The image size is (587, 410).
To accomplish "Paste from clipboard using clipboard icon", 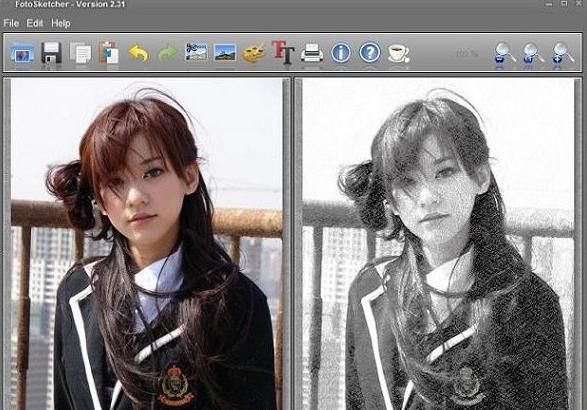I will 109,52.
